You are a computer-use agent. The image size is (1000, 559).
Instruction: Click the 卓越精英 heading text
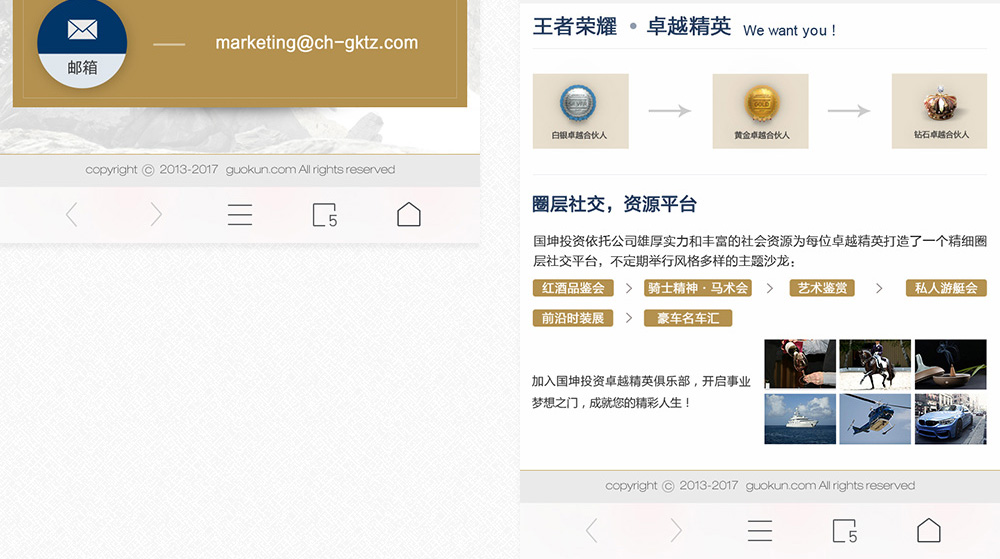[689, 27]
